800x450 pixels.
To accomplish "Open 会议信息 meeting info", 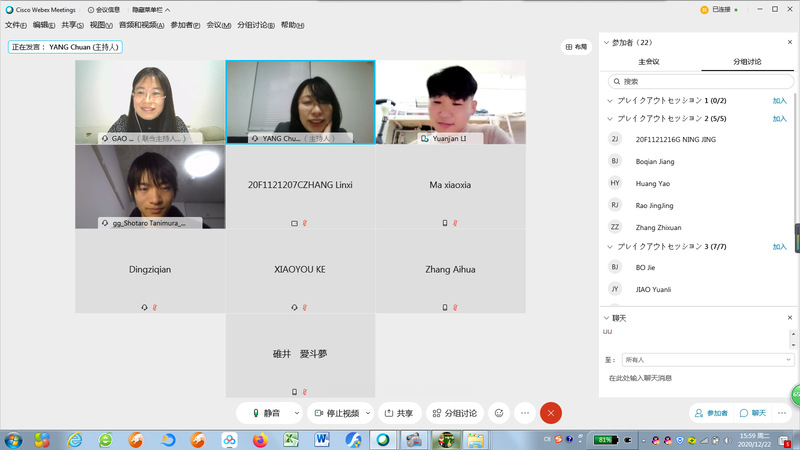I will pyautogui.click(x=104, y=9).
